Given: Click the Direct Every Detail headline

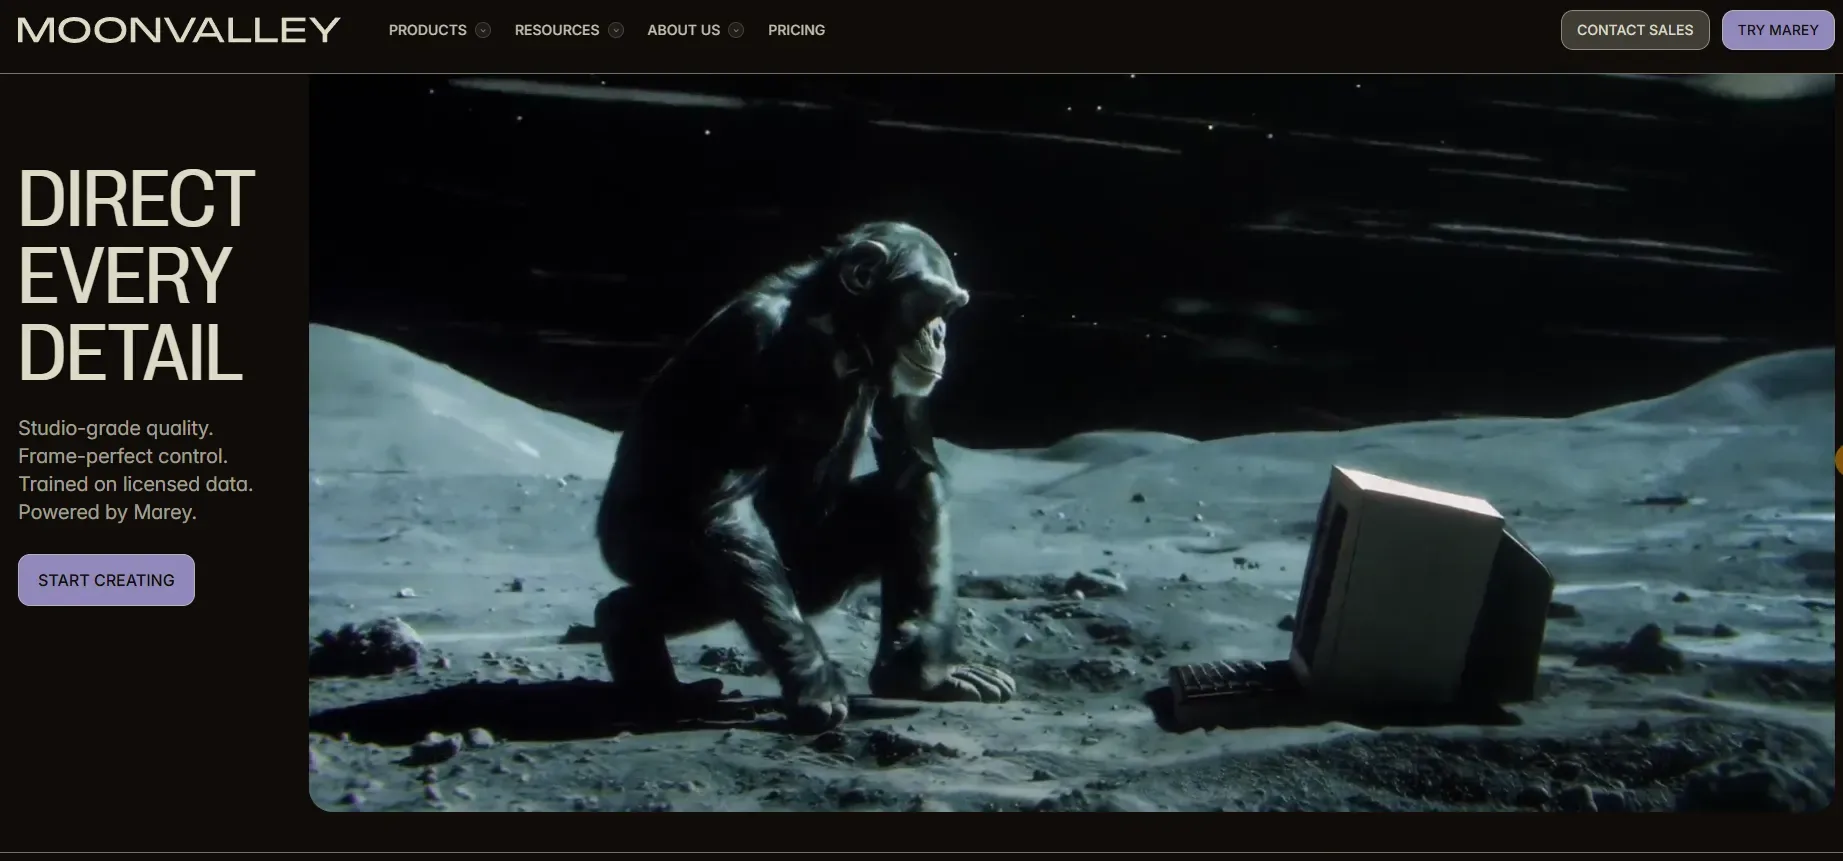Looking at the screenshot, I should [136, 275].
